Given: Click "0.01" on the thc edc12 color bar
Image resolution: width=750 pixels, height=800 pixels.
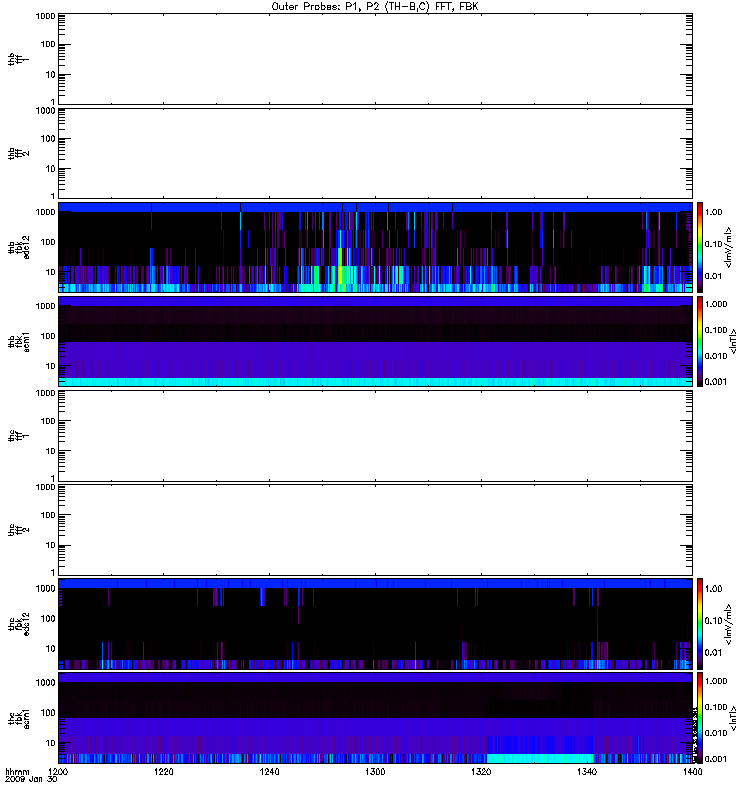Looking at the screenshot, I should 713,653.
